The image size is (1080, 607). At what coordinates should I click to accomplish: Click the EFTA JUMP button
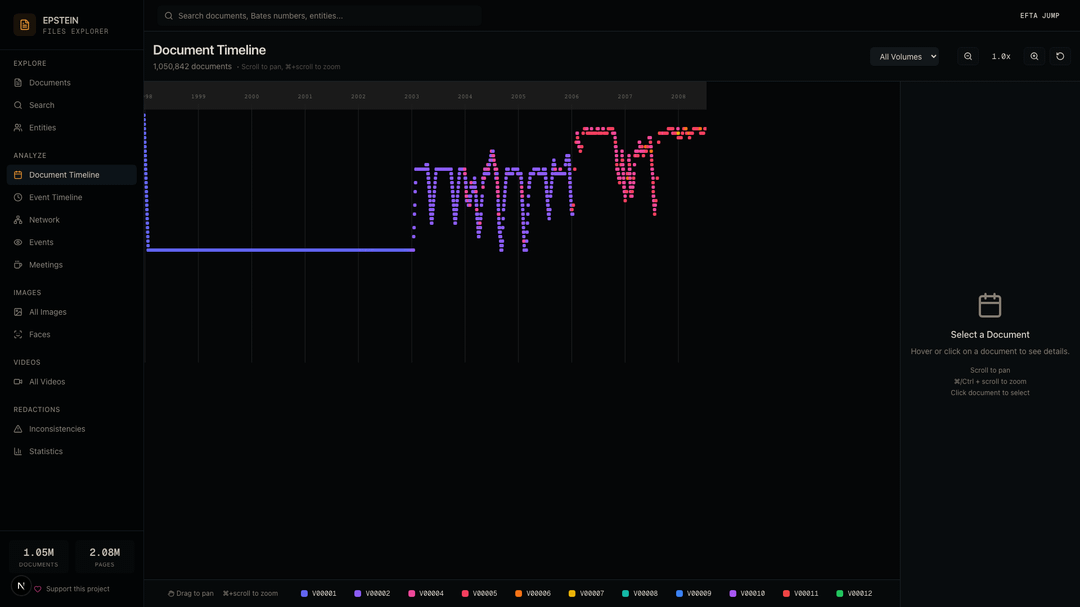pos(1039,16)
